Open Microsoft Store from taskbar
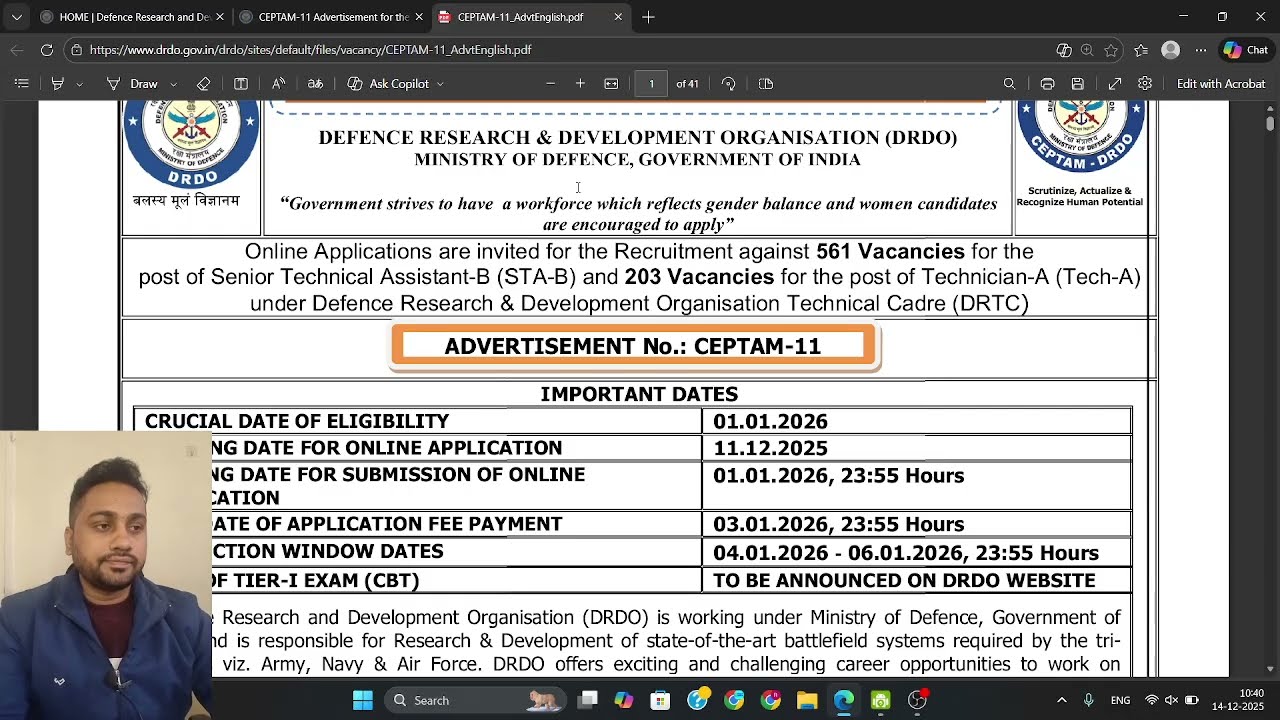This screenshot has width=1280, height=720. click(660, 700)
